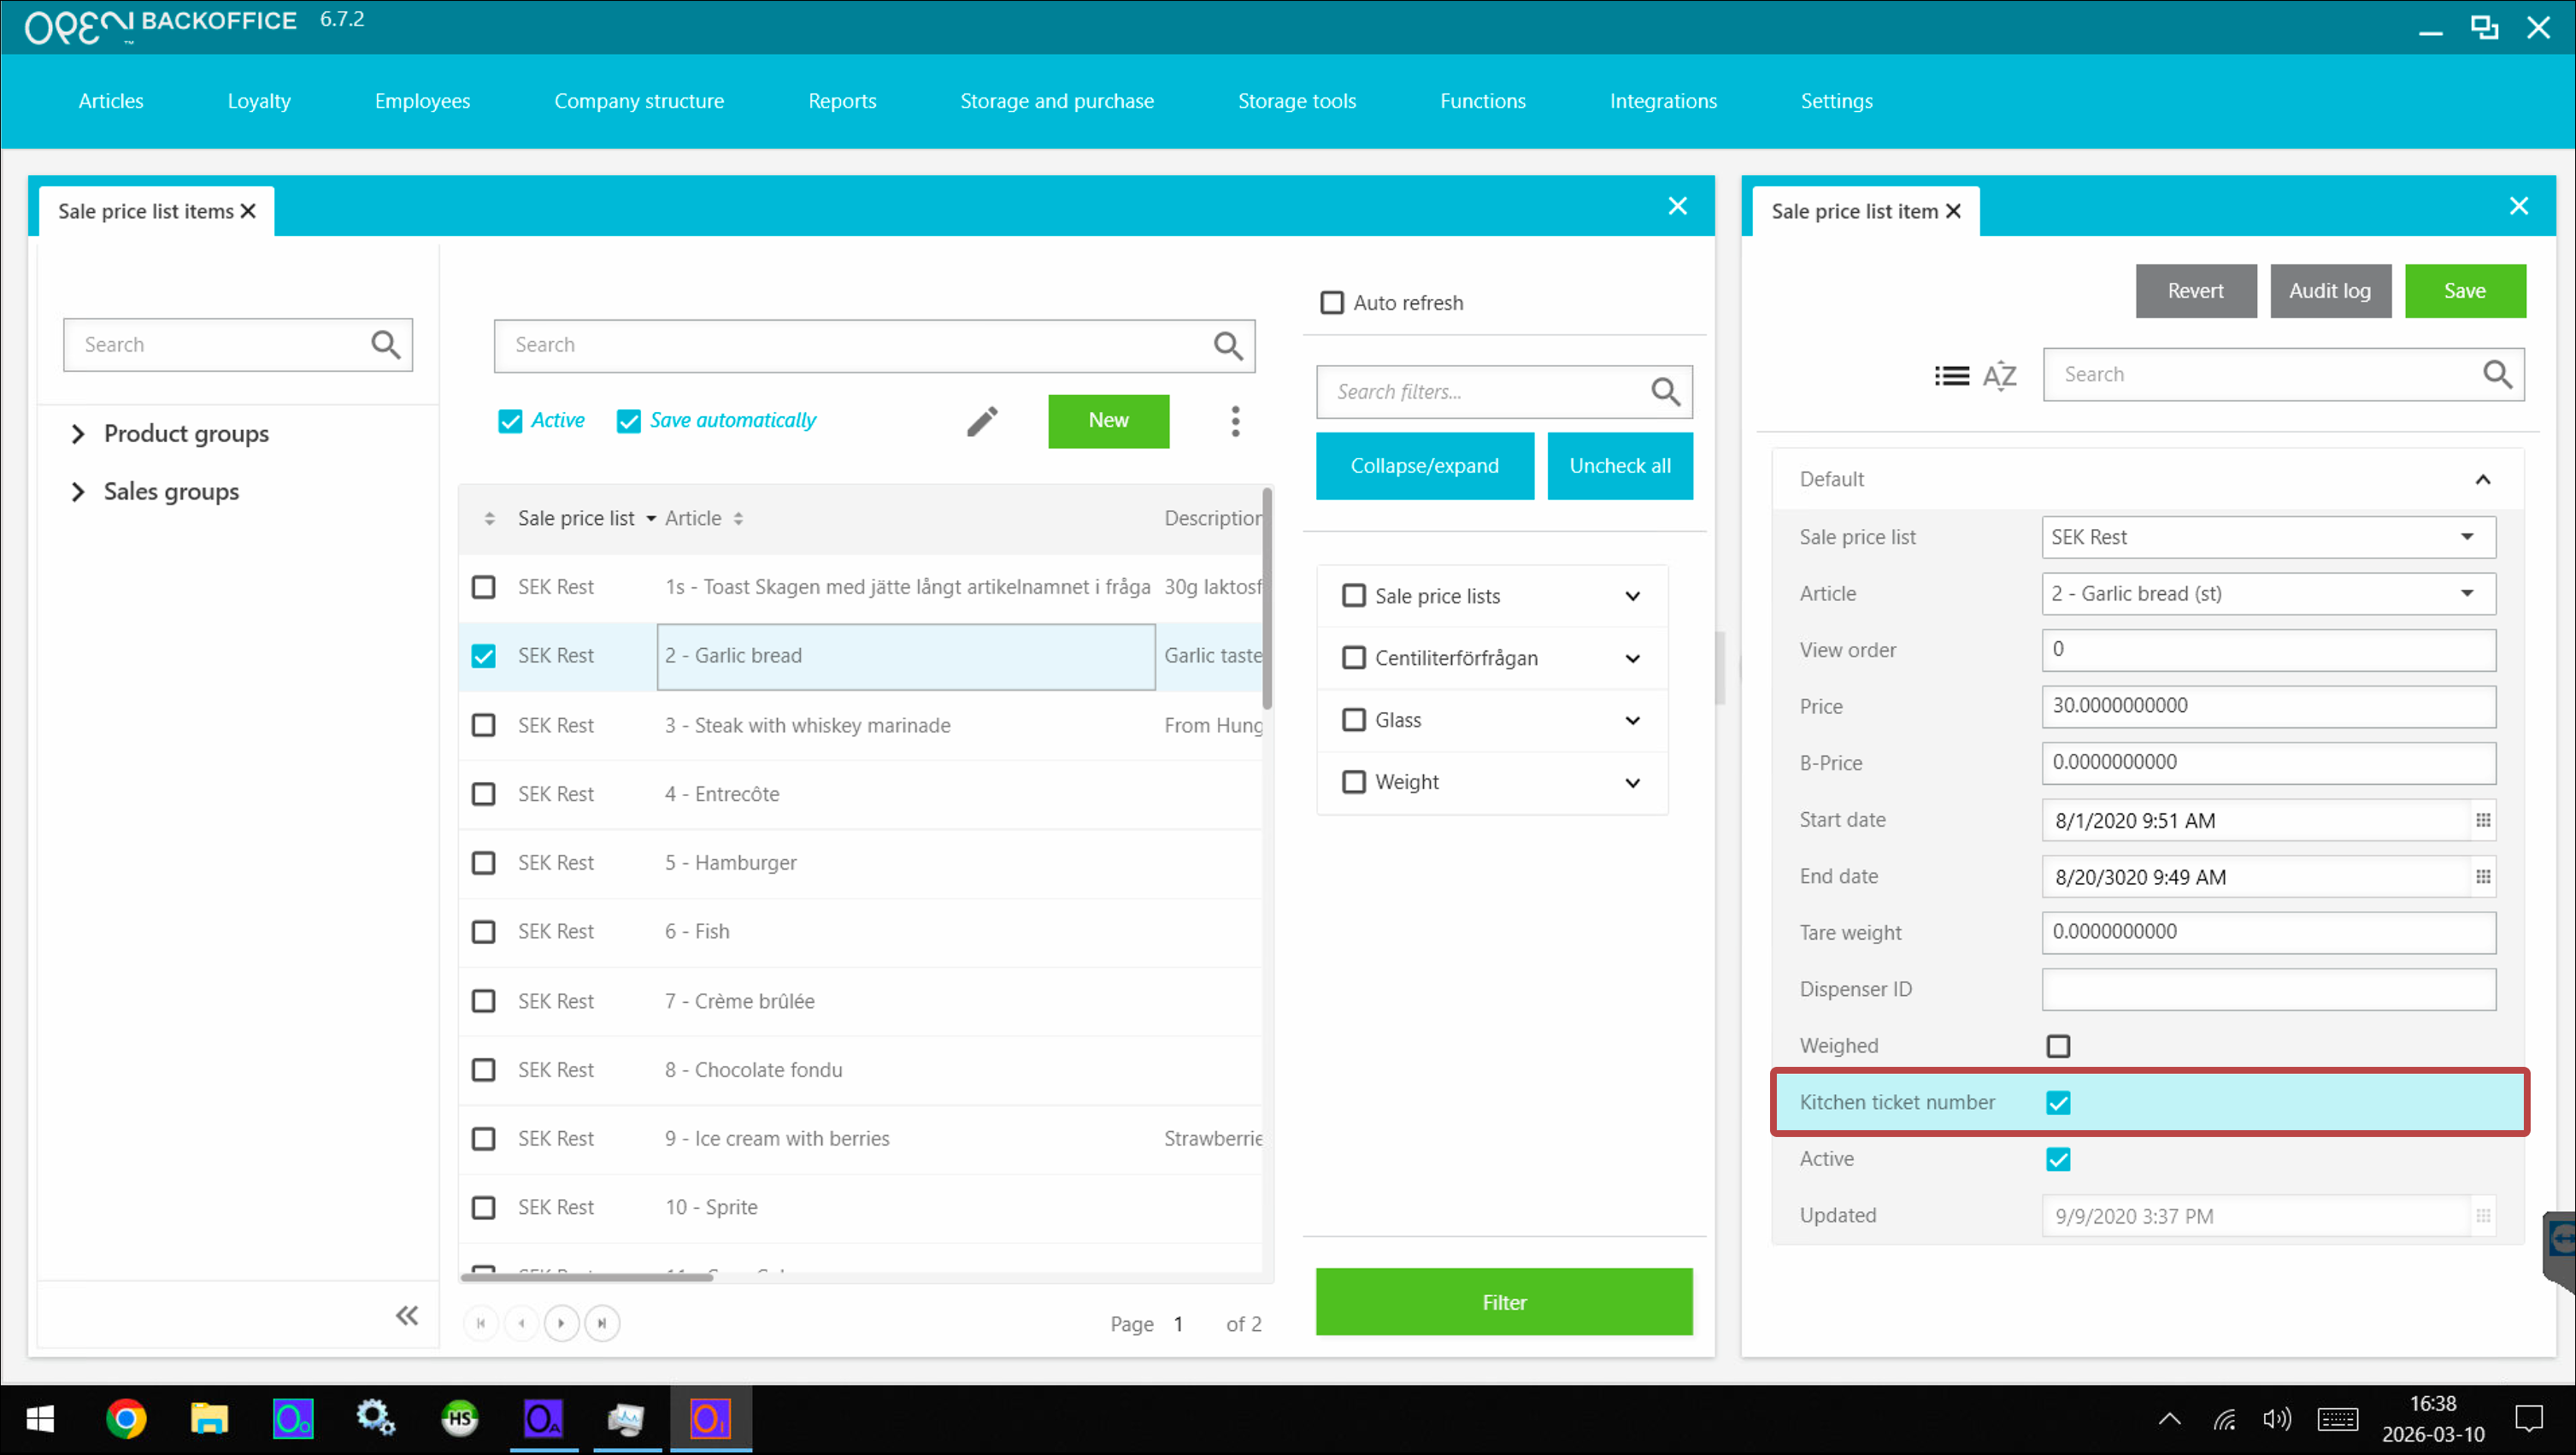
Task: Open the Storage and purchase menu
Action: (1056, 101)
